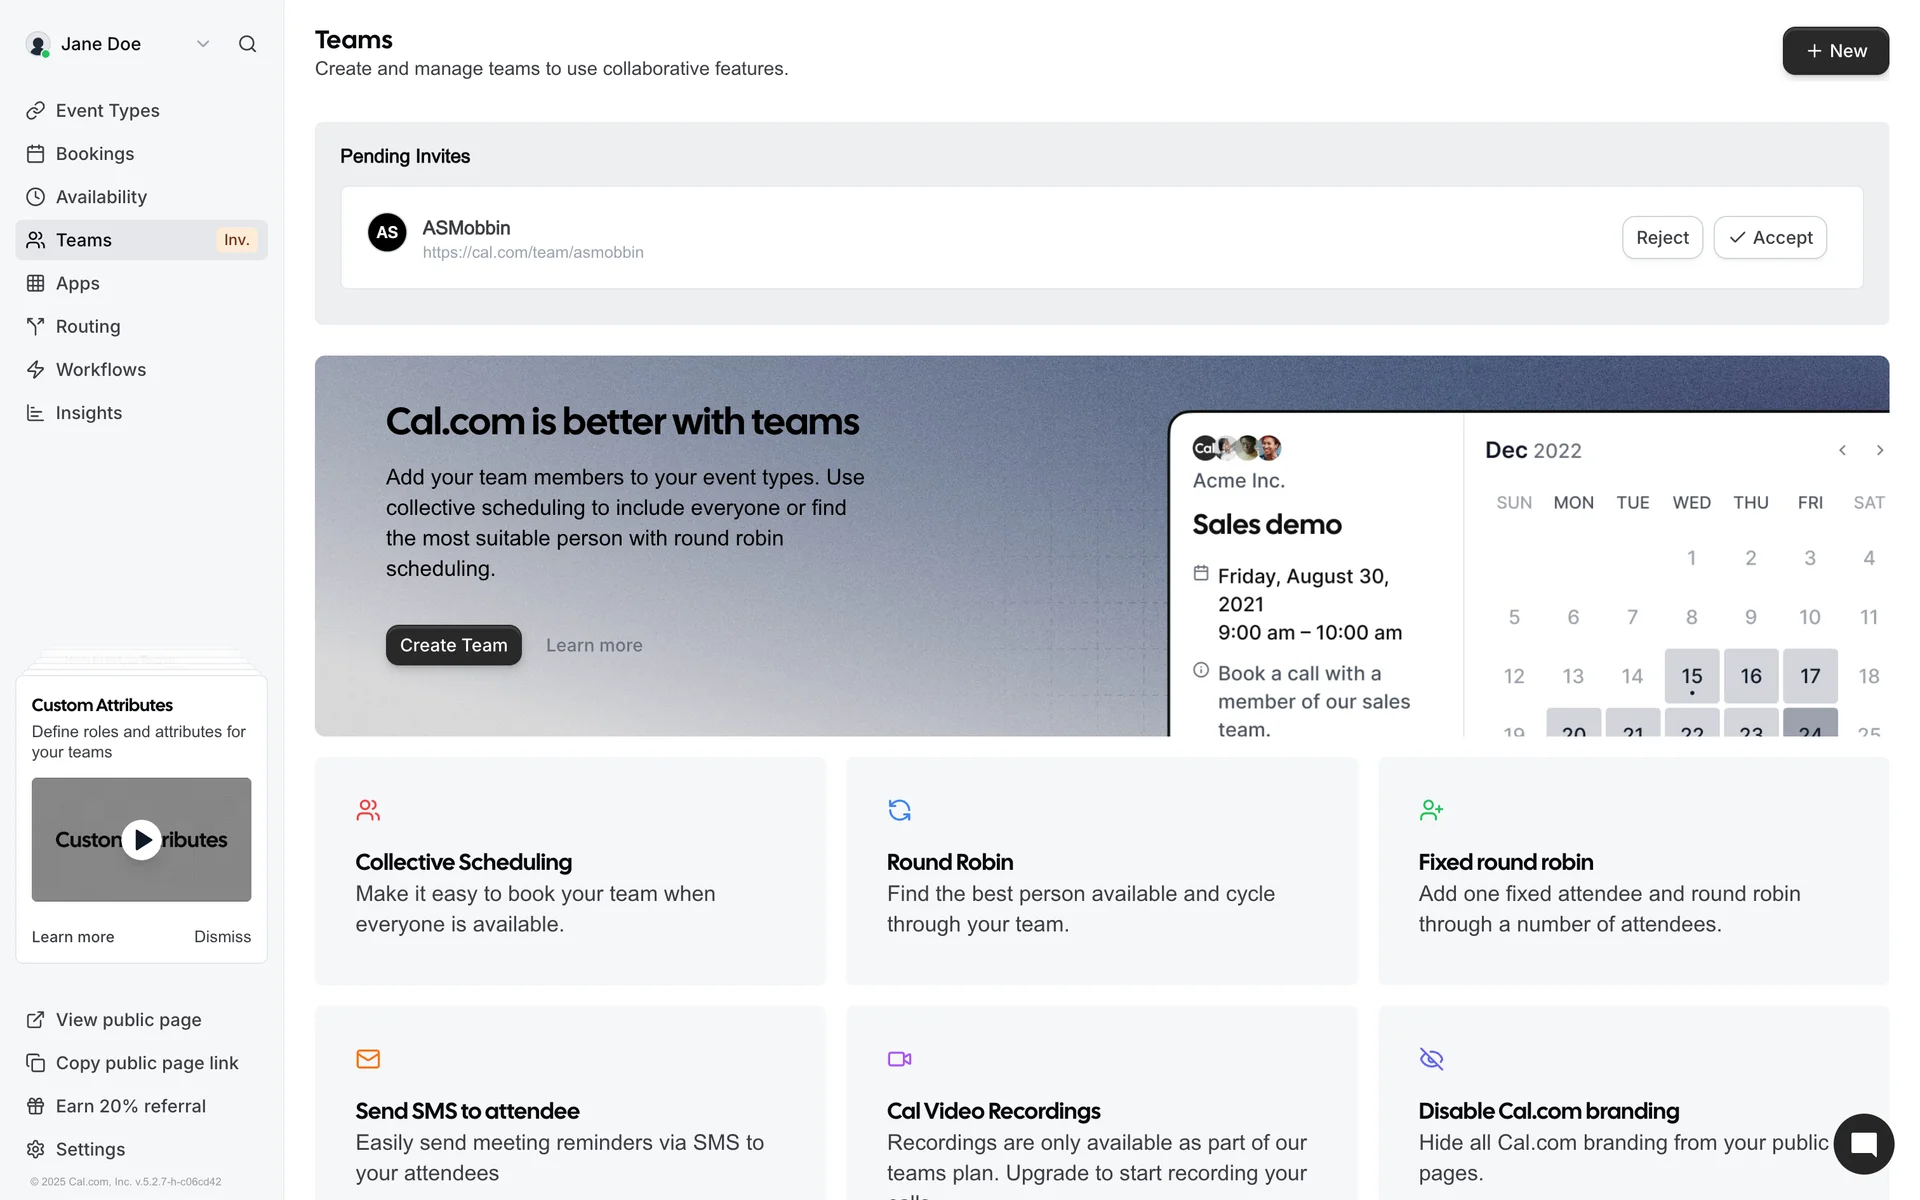Image resolution: width=1920 pixels, height=1200 pixels.
Task: Open the chat support bubble
Action: click(x=1863, y=1144)
